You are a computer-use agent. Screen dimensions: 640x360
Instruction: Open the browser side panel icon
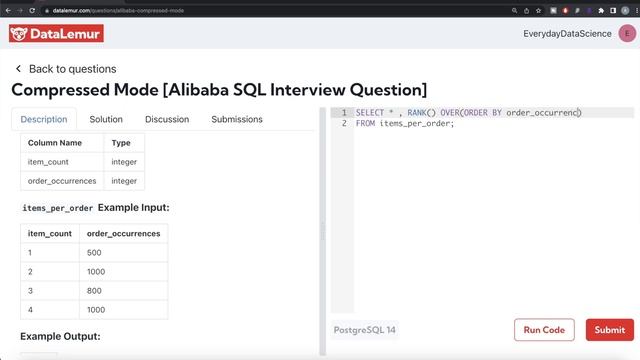coord(613,11)
